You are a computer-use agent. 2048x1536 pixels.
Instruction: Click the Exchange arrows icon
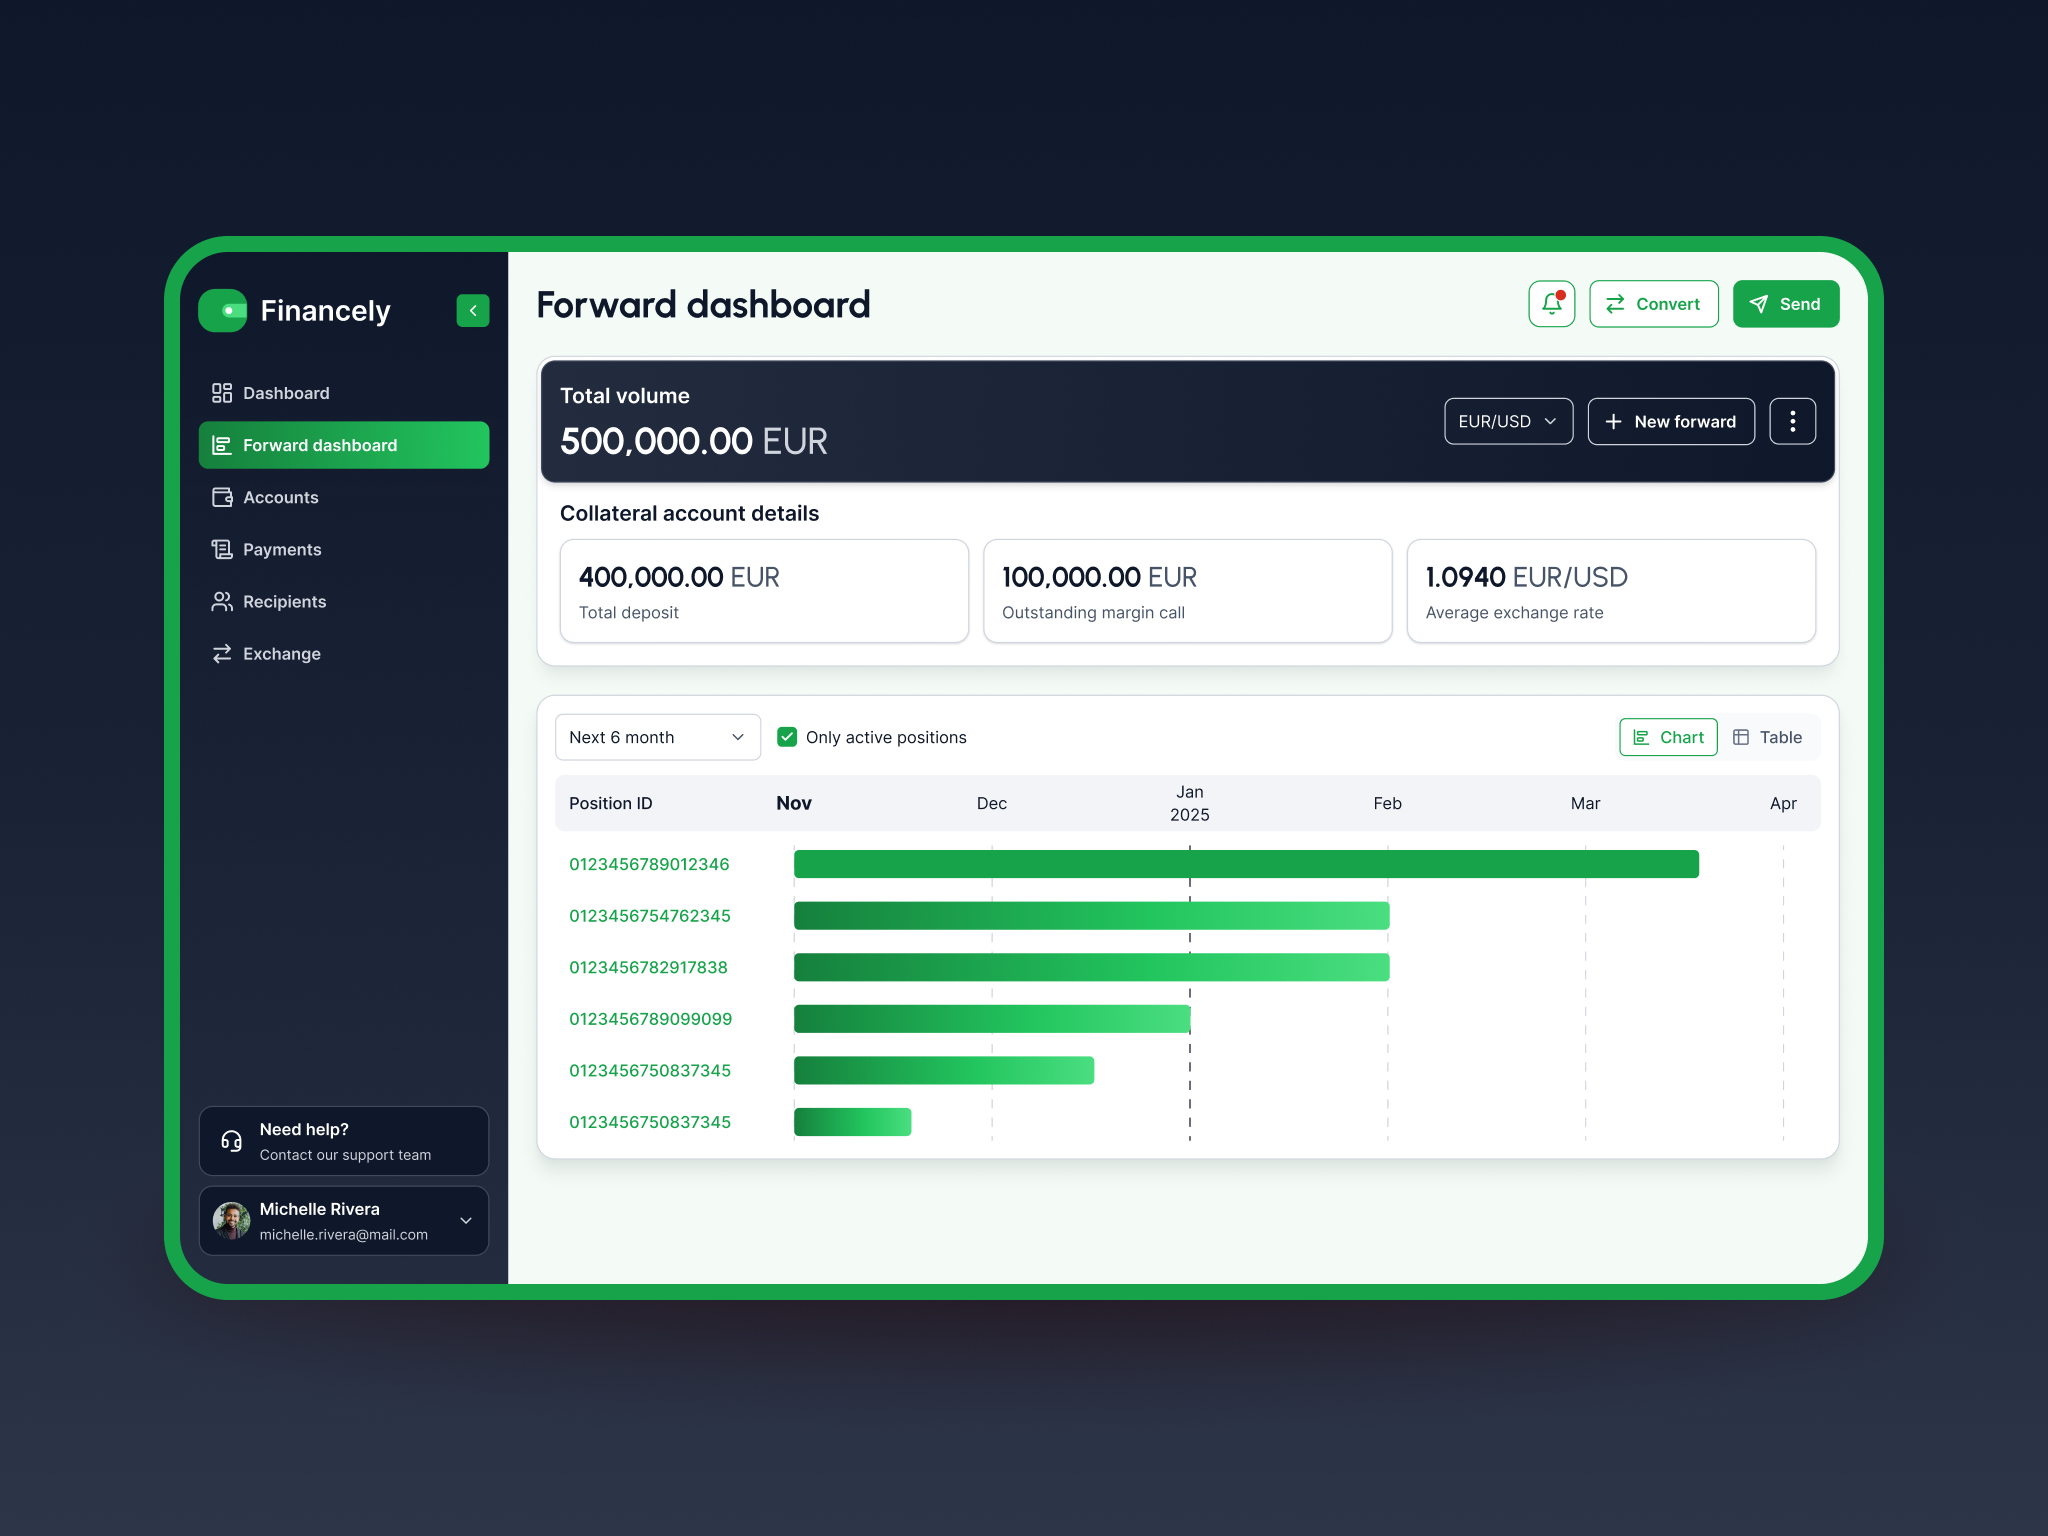[221, 653]
